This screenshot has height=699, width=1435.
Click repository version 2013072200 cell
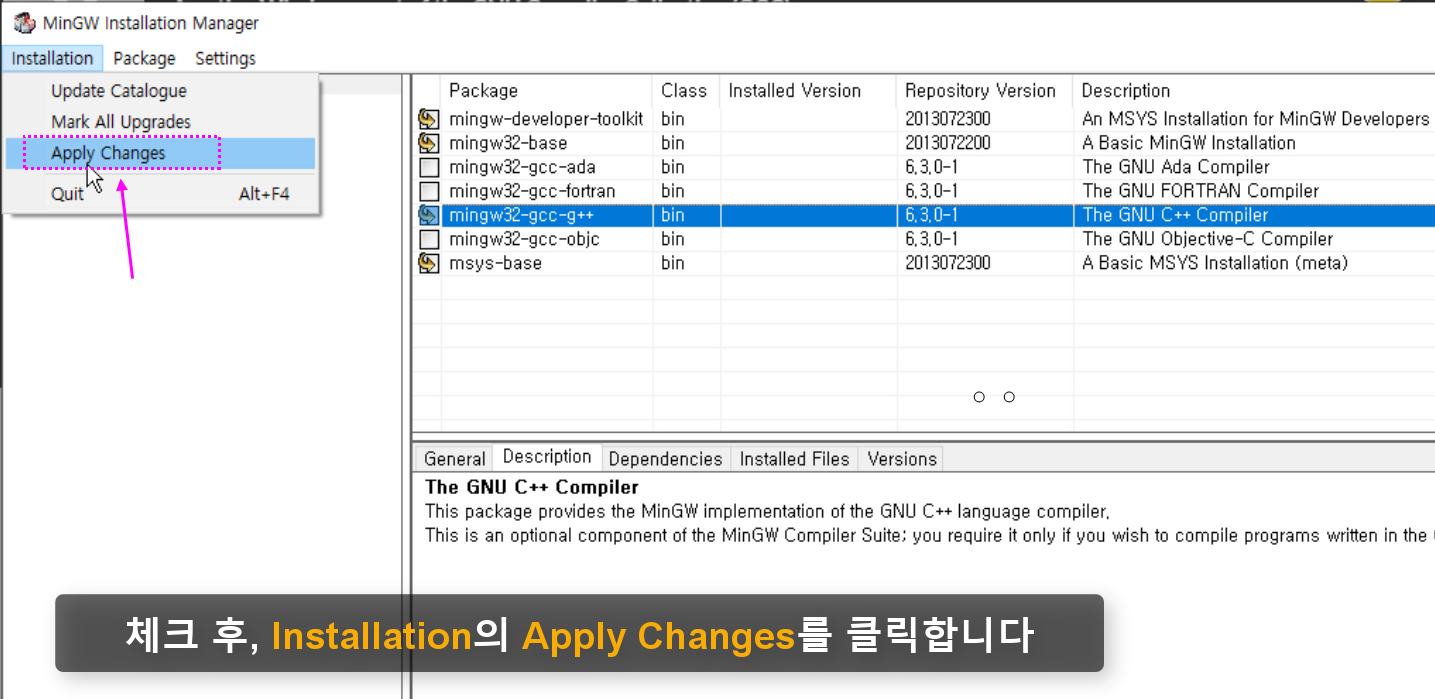point(948,143)
